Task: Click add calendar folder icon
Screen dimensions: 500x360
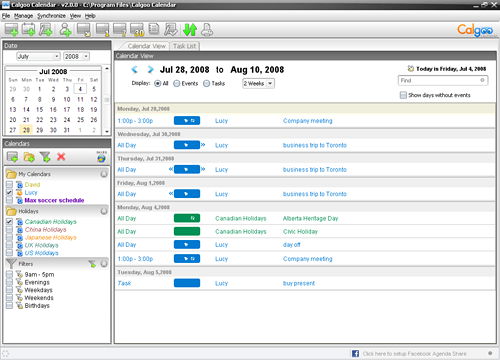Action: pyautogui.click(x=29, y=157)
